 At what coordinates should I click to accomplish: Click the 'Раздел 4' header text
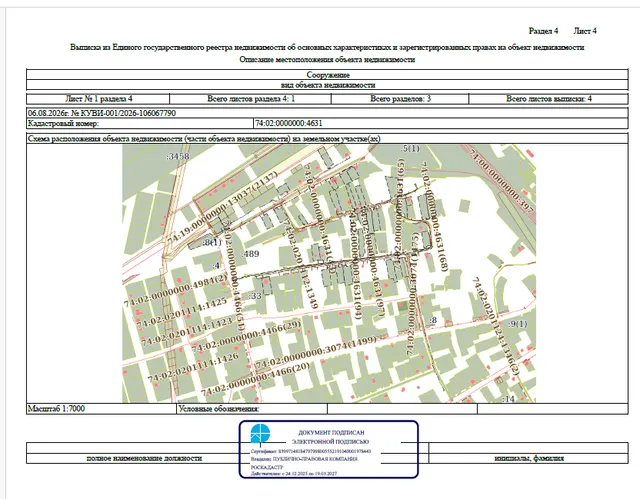pyautogui.click(x=543, y=31)
